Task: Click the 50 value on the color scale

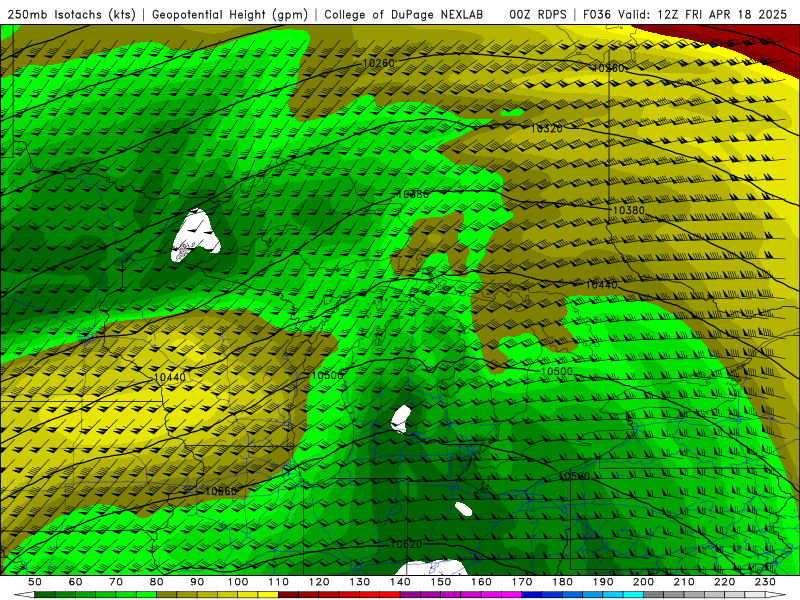Action: click(34, 582)
